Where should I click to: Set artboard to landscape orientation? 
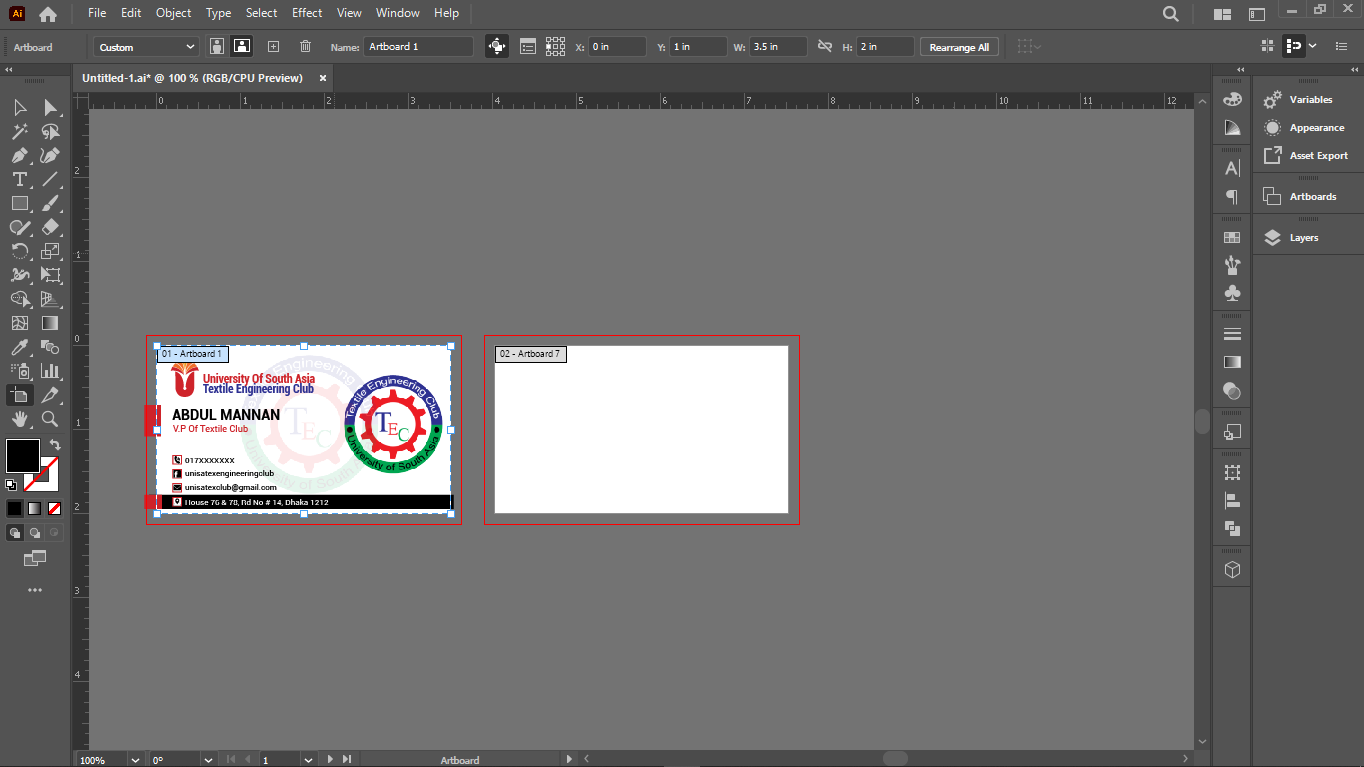coord(241,47)
